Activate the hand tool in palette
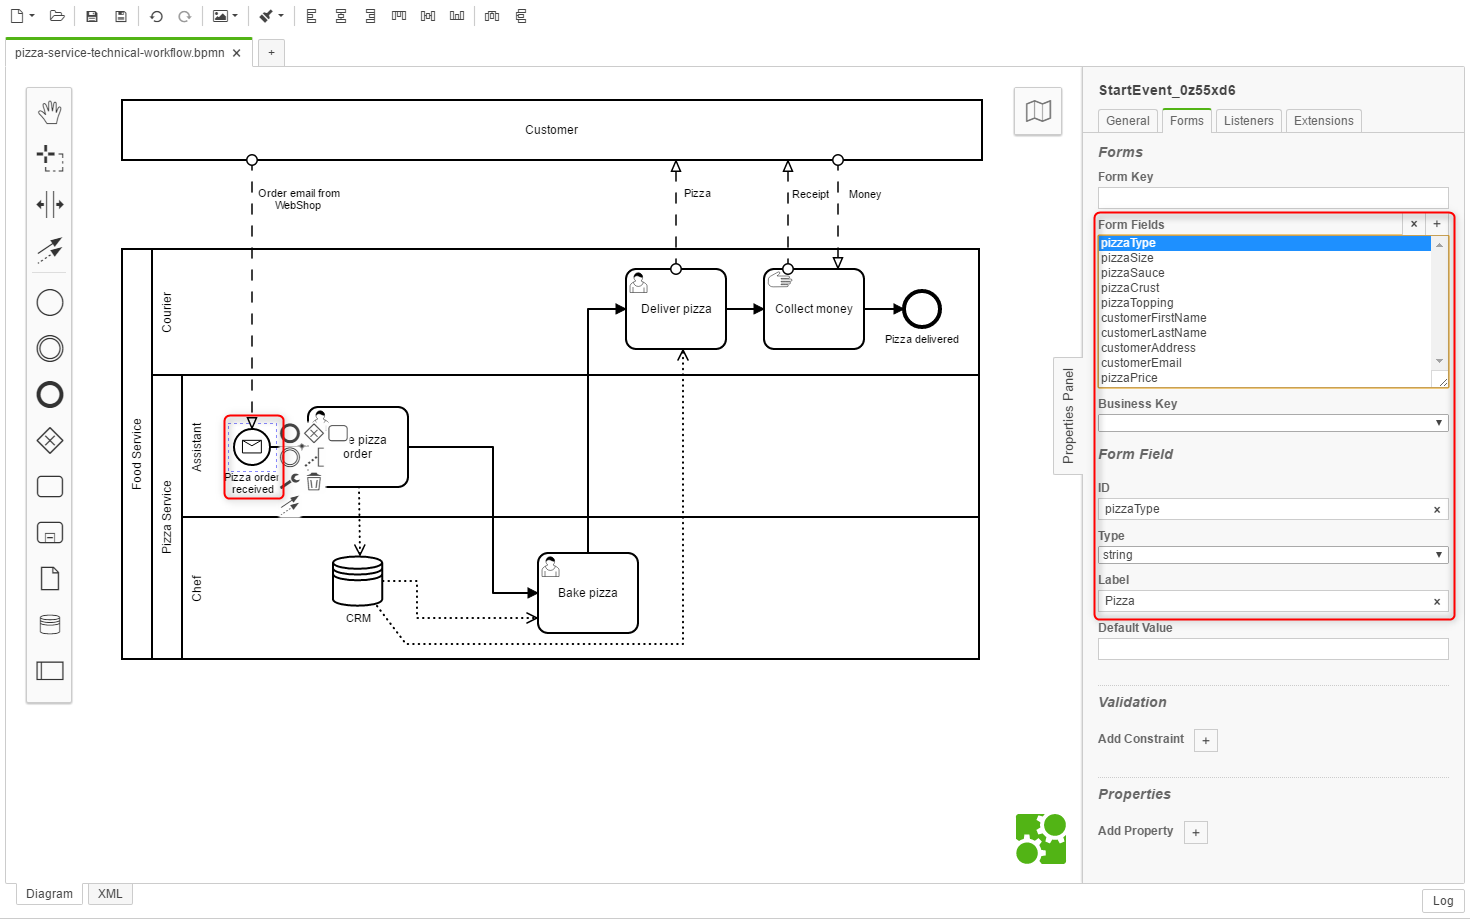This screenshot has width=1470, height=919. tap(49, 112)
